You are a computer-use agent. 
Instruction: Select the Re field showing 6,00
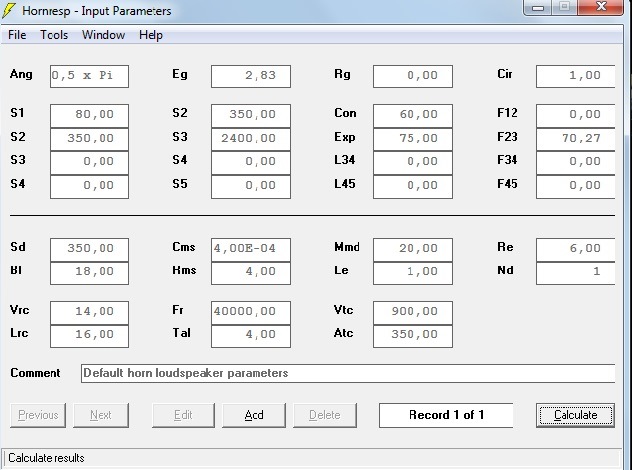[575, 250]
